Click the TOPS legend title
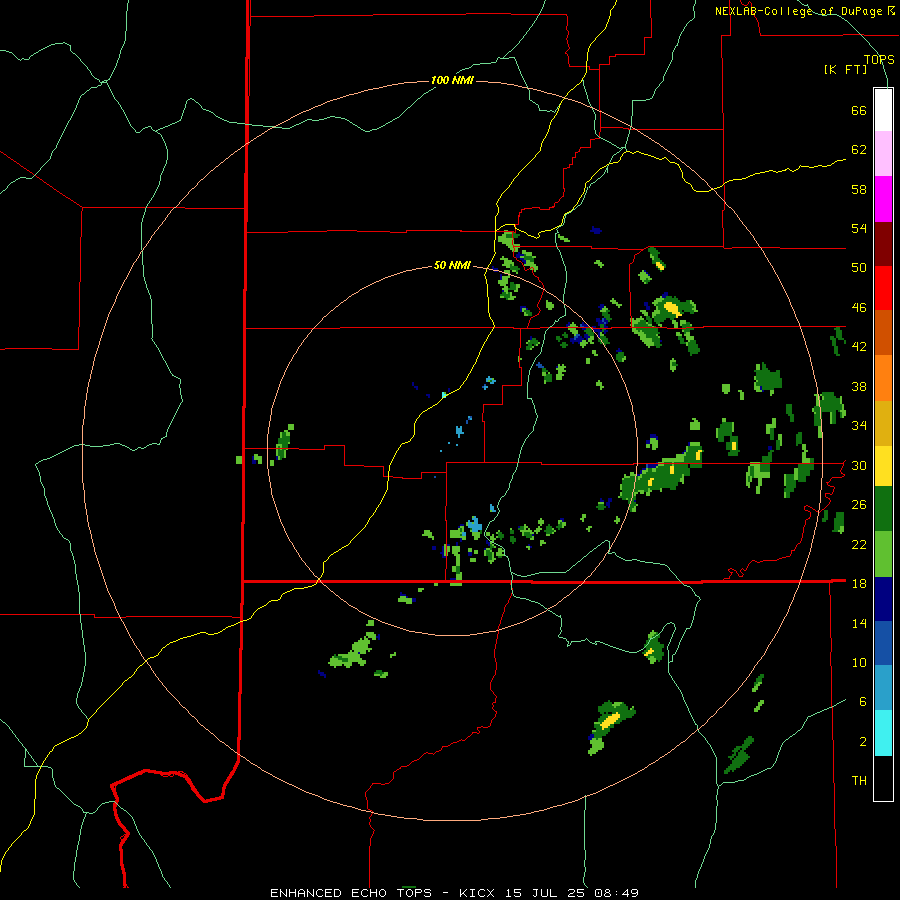The image size is (900, 900). click(879, 59)
